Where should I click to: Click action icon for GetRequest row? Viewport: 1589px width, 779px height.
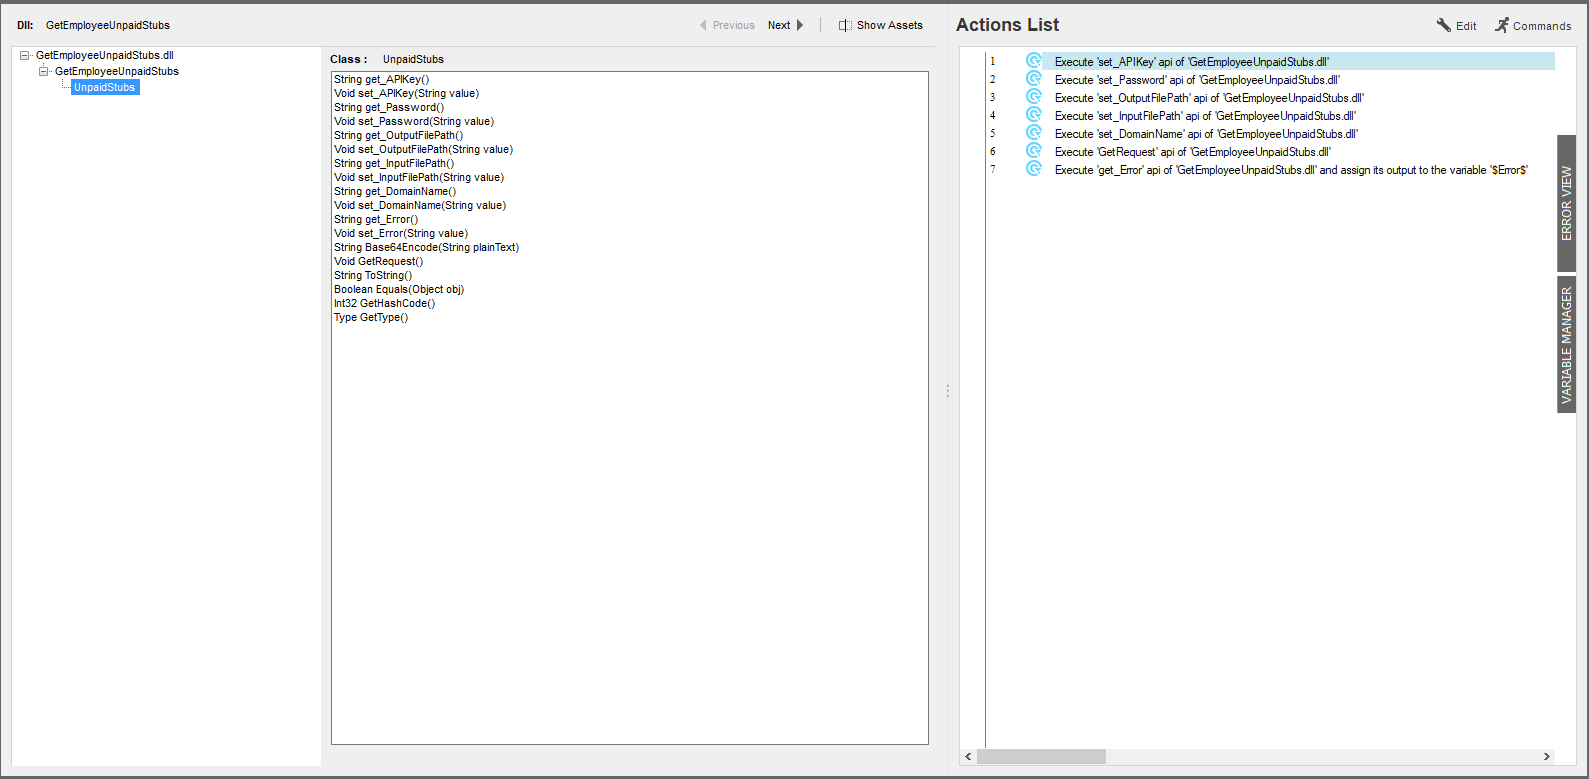1034,151
